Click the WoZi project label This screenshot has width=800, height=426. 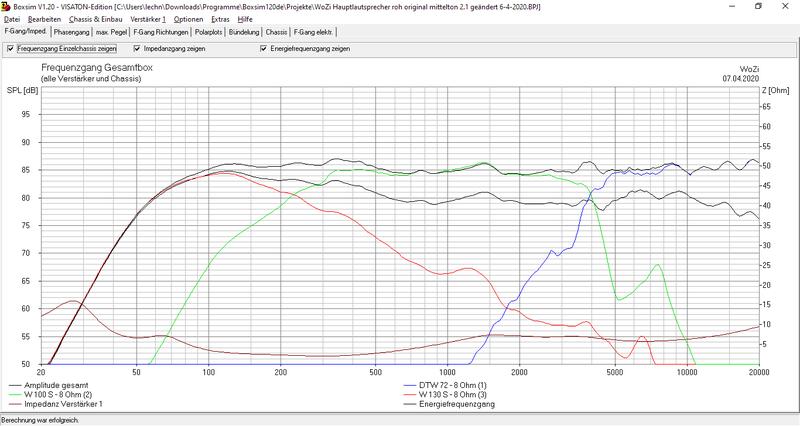tap(749, 69)
